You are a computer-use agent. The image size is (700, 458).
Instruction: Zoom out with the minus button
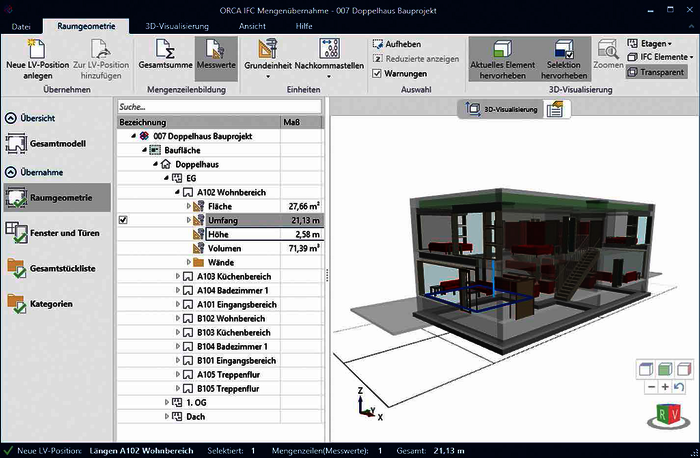click(x=651, y=387)
